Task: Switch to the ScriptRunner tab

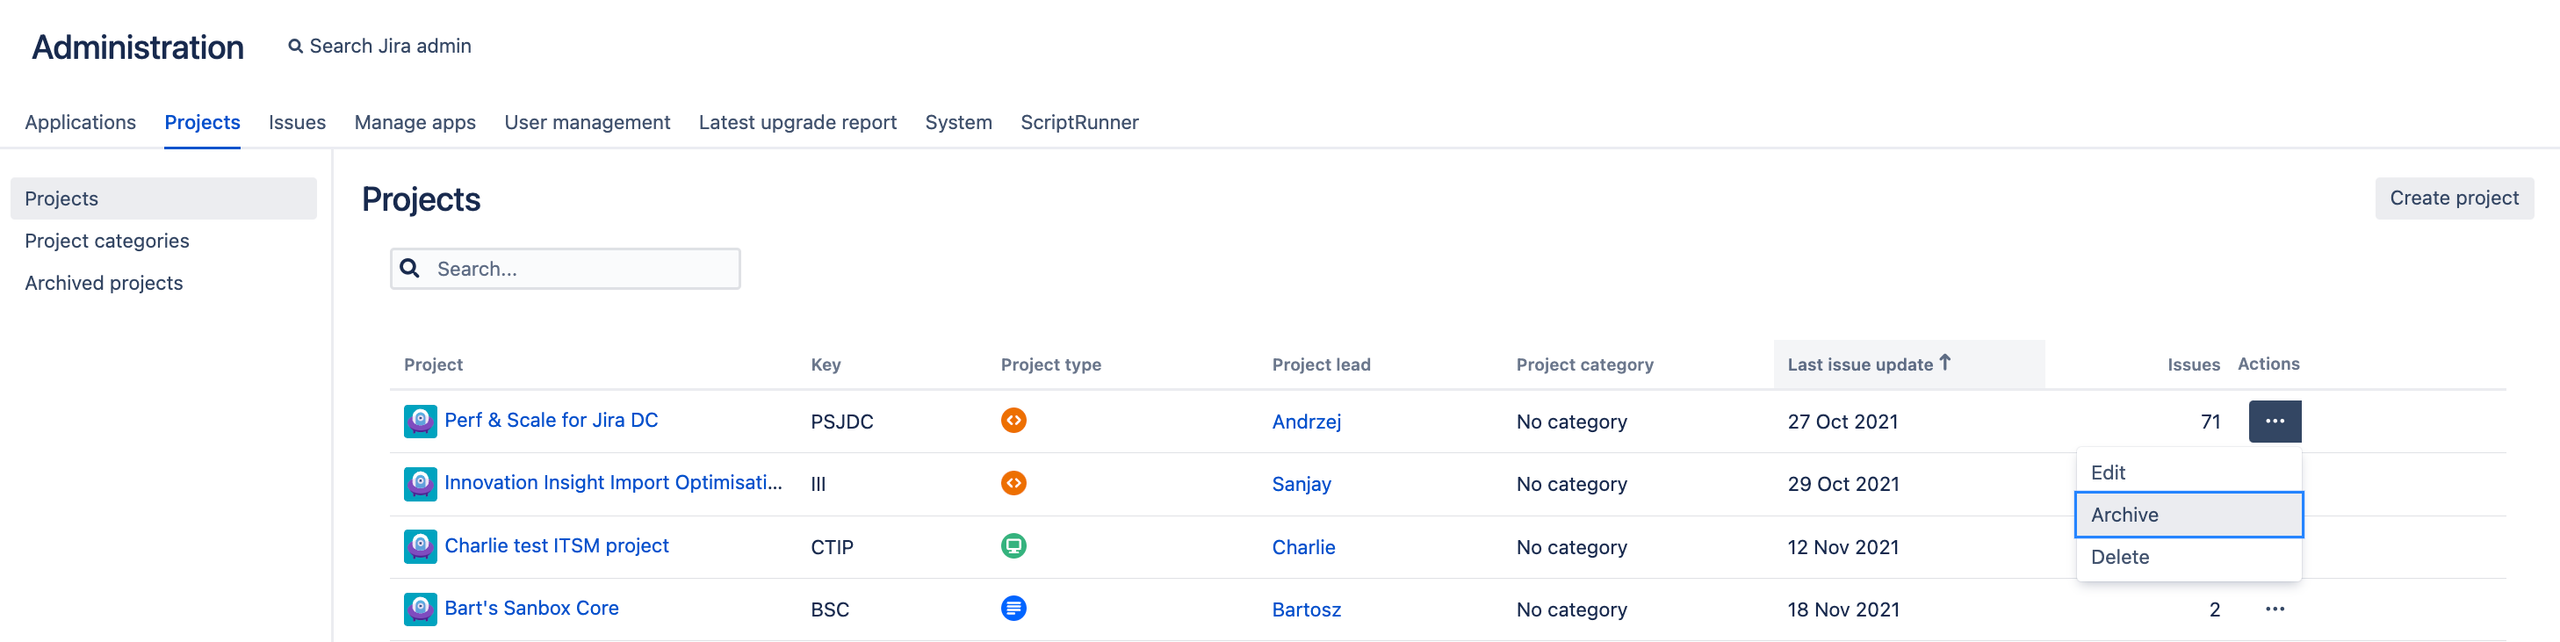Action: (1079, 122)
